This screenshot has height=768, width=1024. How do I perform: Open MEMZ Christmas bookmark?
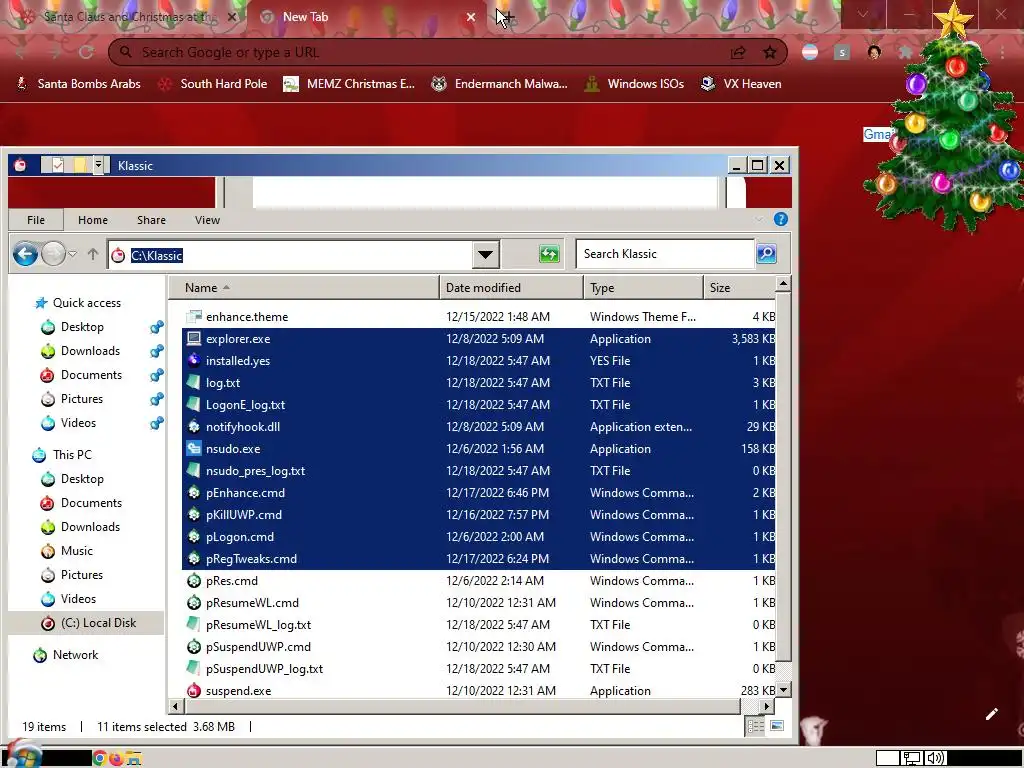click(349, 84)
